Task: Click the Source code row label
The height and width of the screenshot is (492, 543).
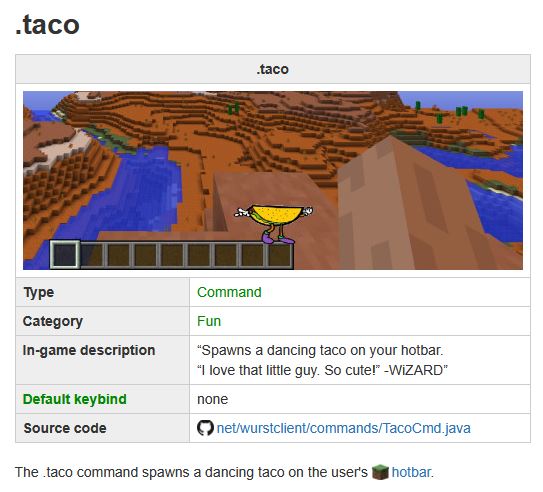Action: [x=65, y=428]
